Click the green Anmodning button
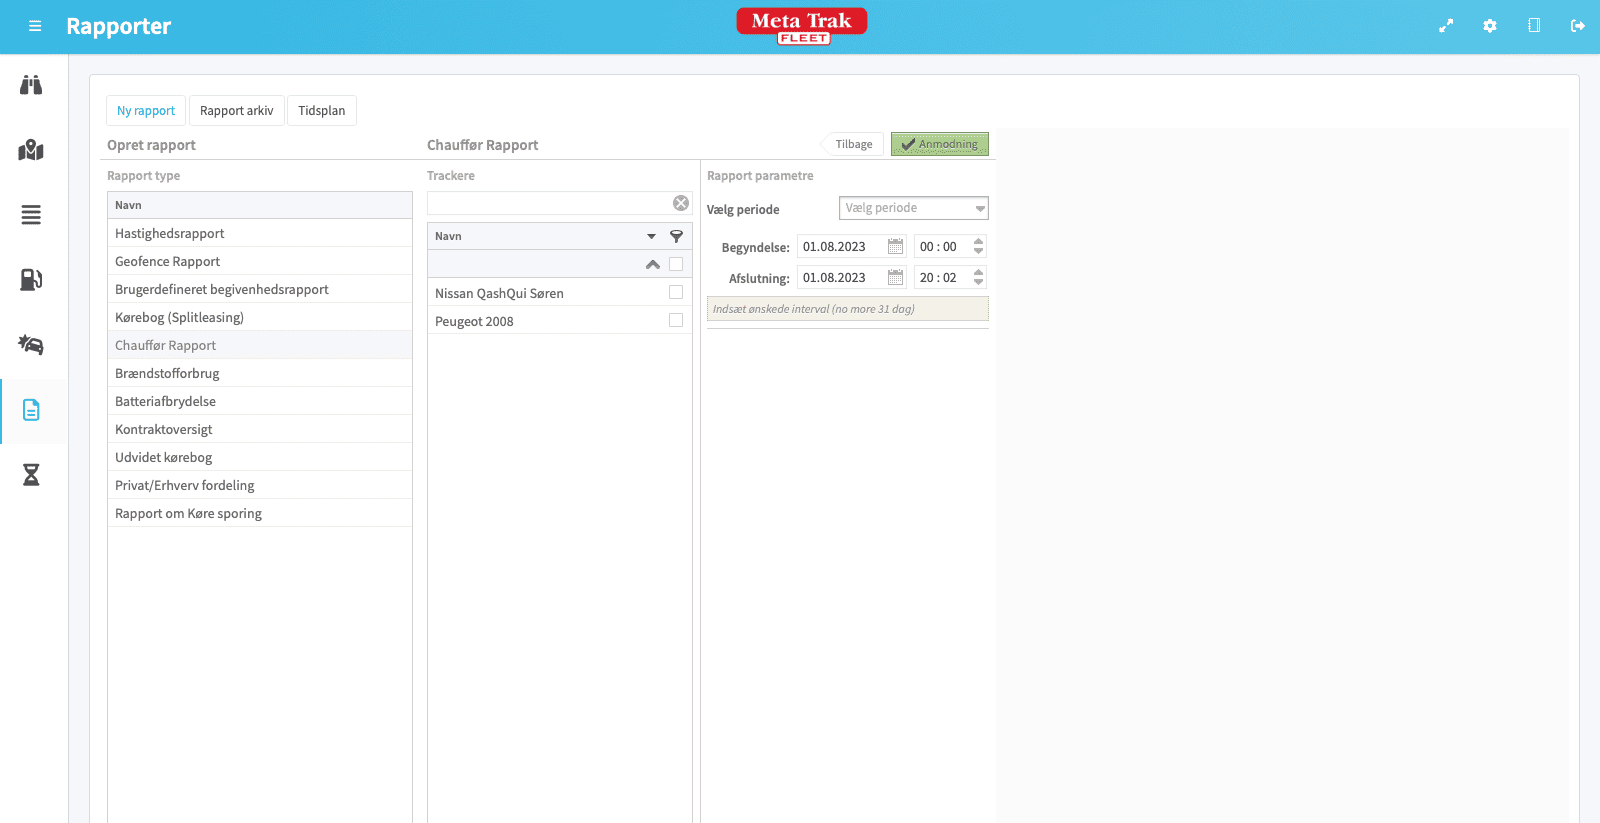Screen dimensions: 1600x823 tap(939, 144)
